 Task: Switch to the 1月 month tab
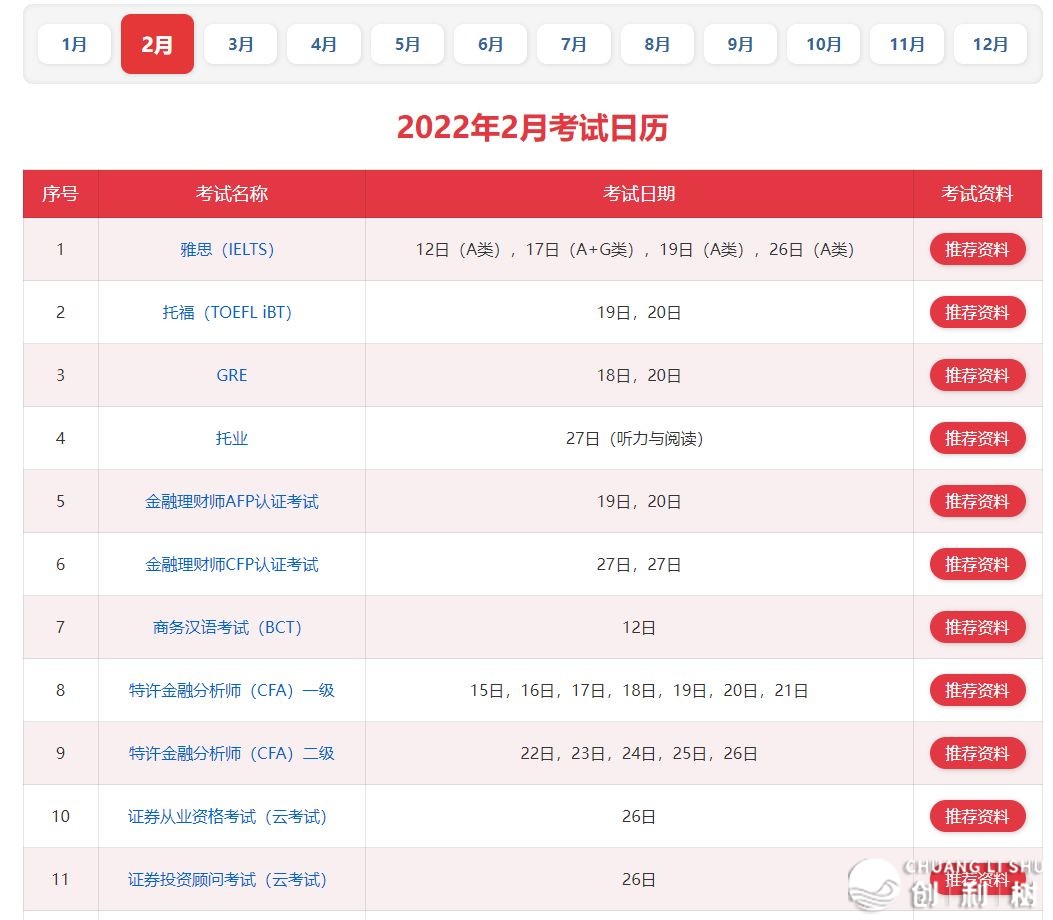click(74, 44)
